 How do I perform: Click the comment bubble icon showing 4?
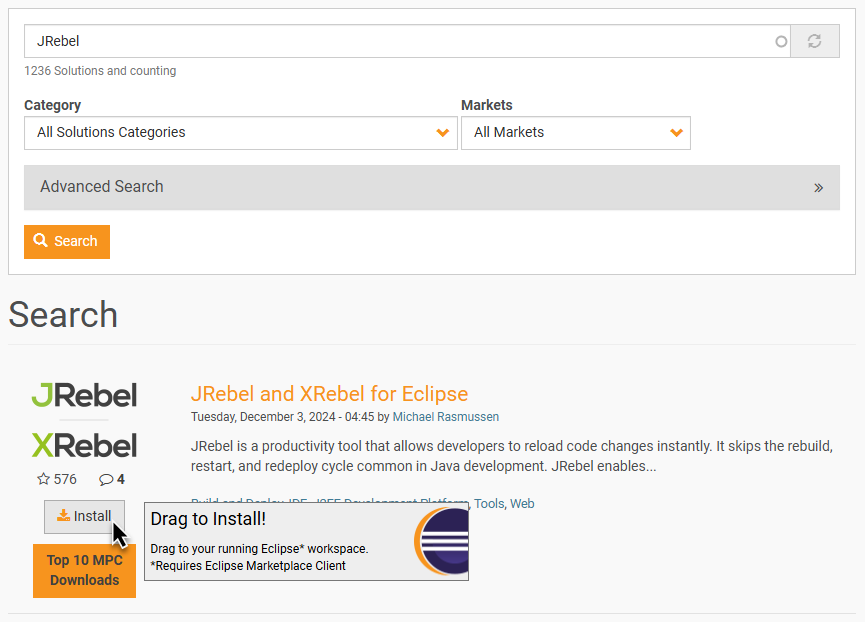[106, 480]
